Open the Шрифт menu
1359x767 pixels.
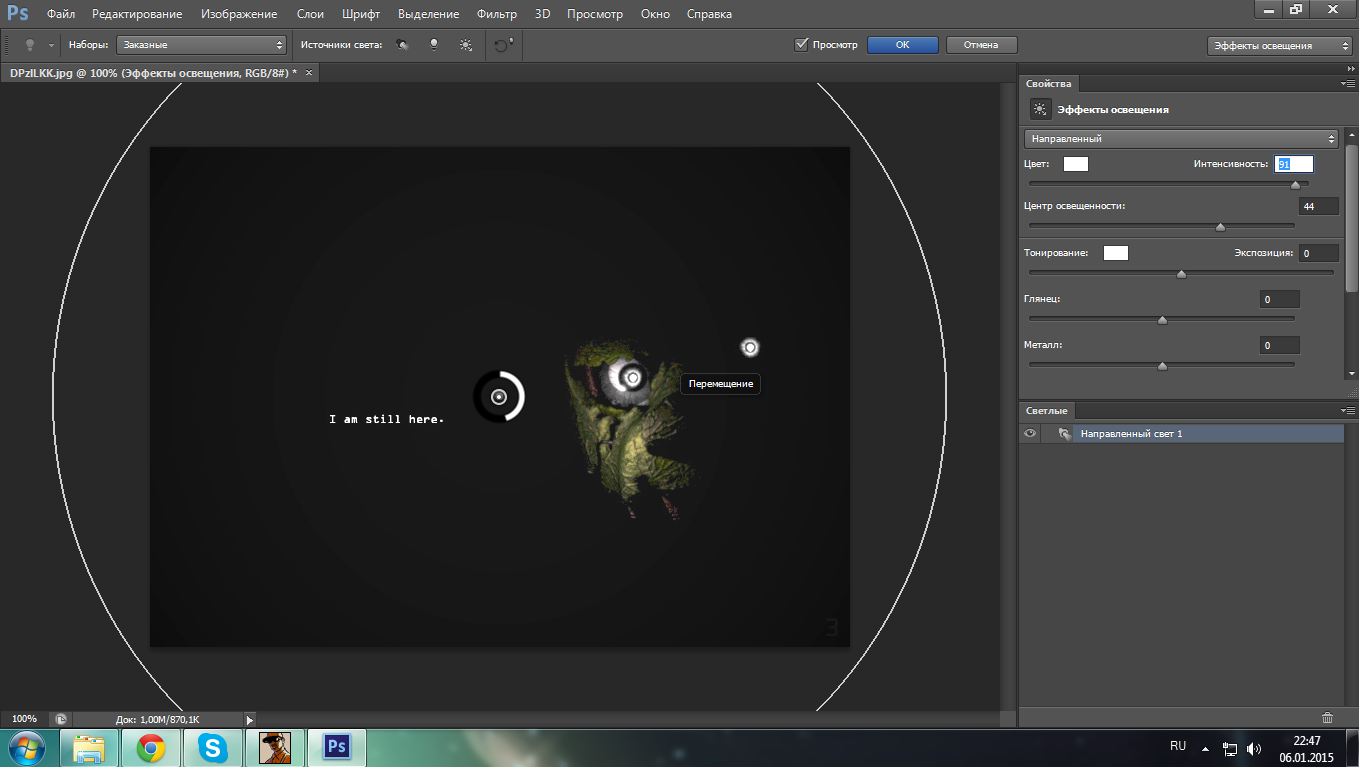point(361,14)
